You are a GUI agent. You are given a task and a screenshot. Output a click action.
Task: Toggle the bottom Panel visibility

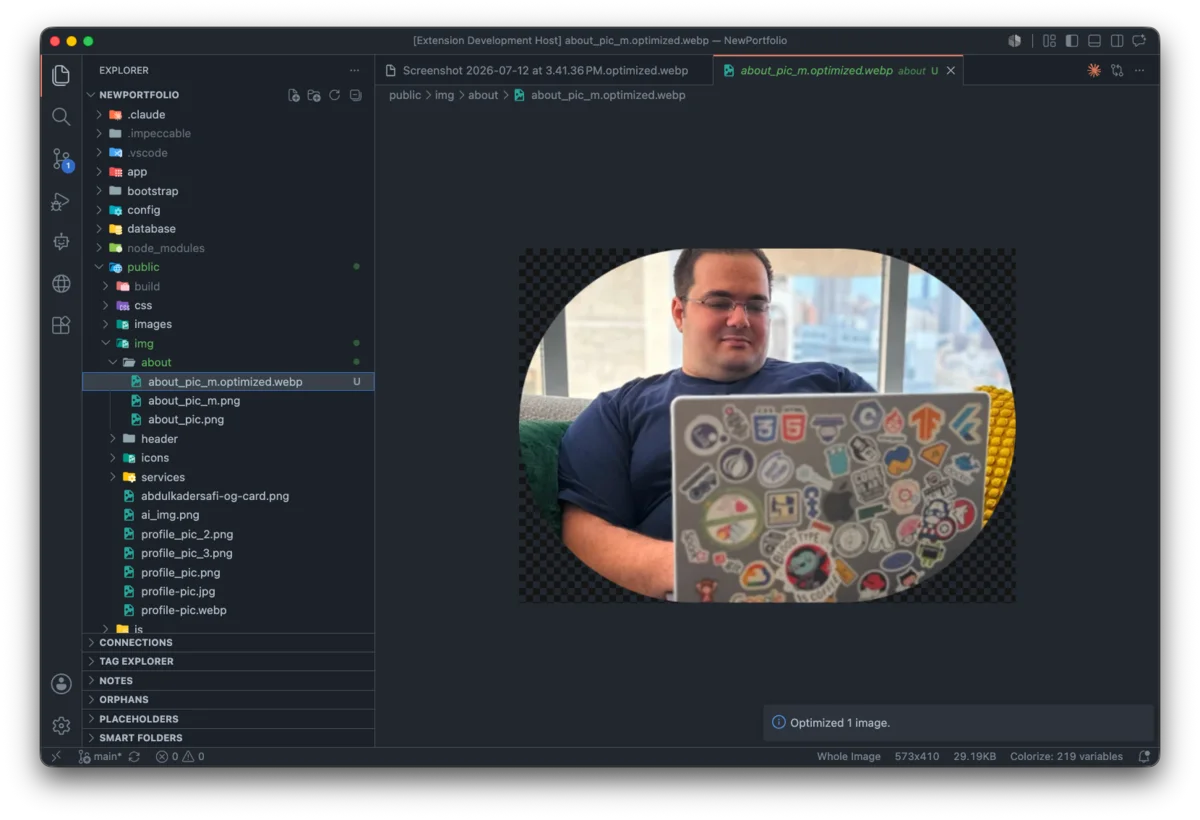pos(1095,41)
